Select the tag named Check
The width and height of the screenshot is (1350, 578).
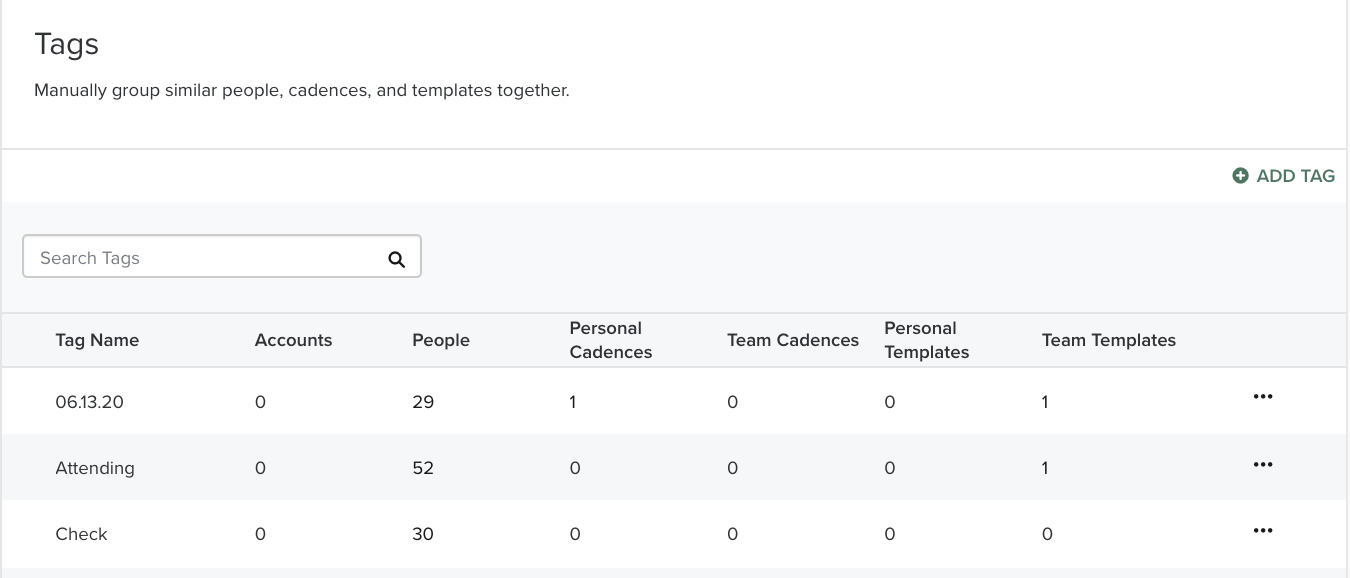pos(81,534)
